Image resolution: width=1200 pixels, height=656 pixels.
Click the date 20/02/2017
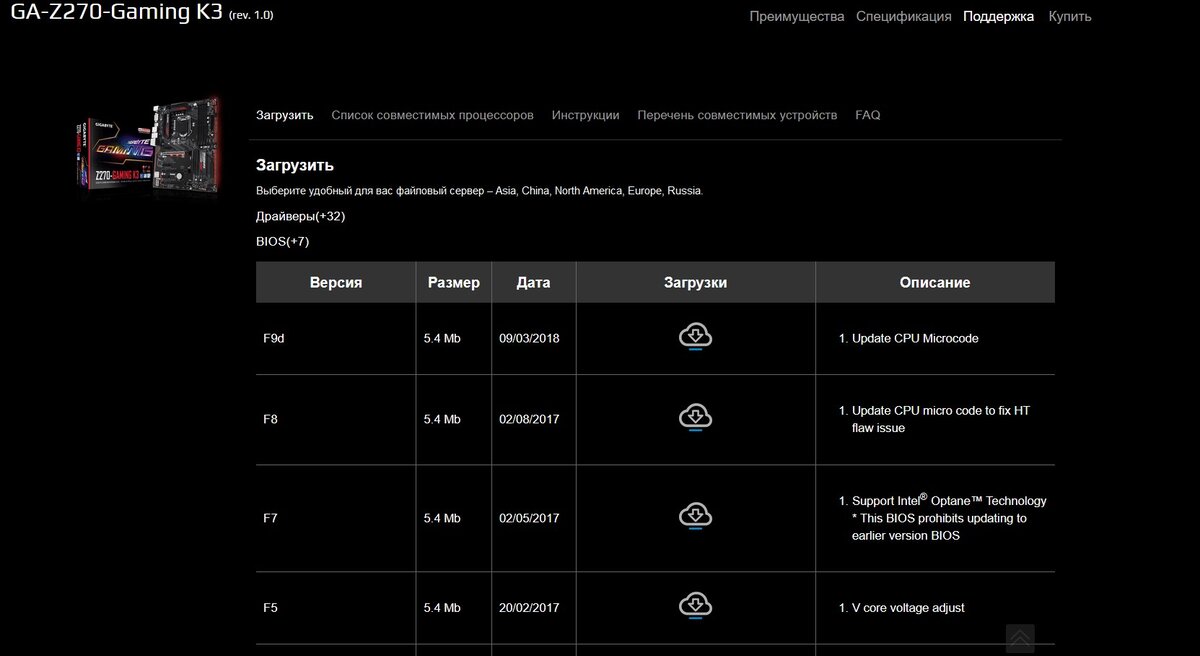[529, 607]
